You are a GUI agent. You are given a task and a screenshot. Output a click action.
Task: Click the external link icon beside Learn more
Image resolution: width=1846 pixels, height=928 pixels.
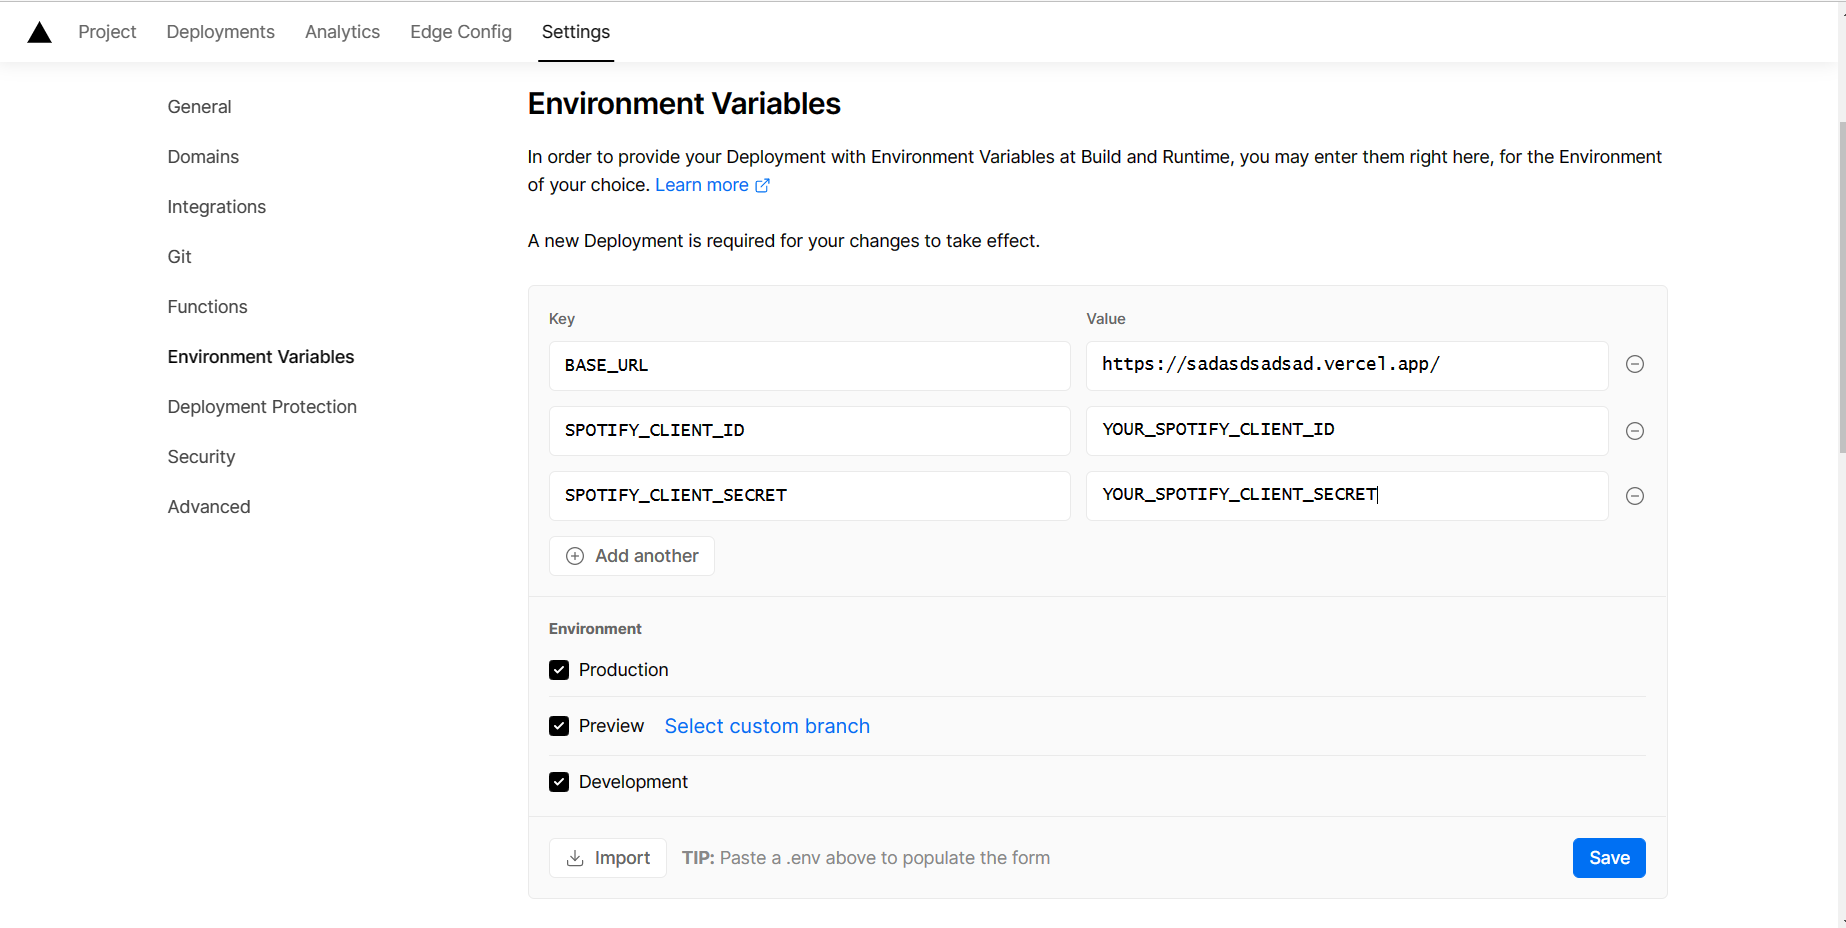click(762, 185)
